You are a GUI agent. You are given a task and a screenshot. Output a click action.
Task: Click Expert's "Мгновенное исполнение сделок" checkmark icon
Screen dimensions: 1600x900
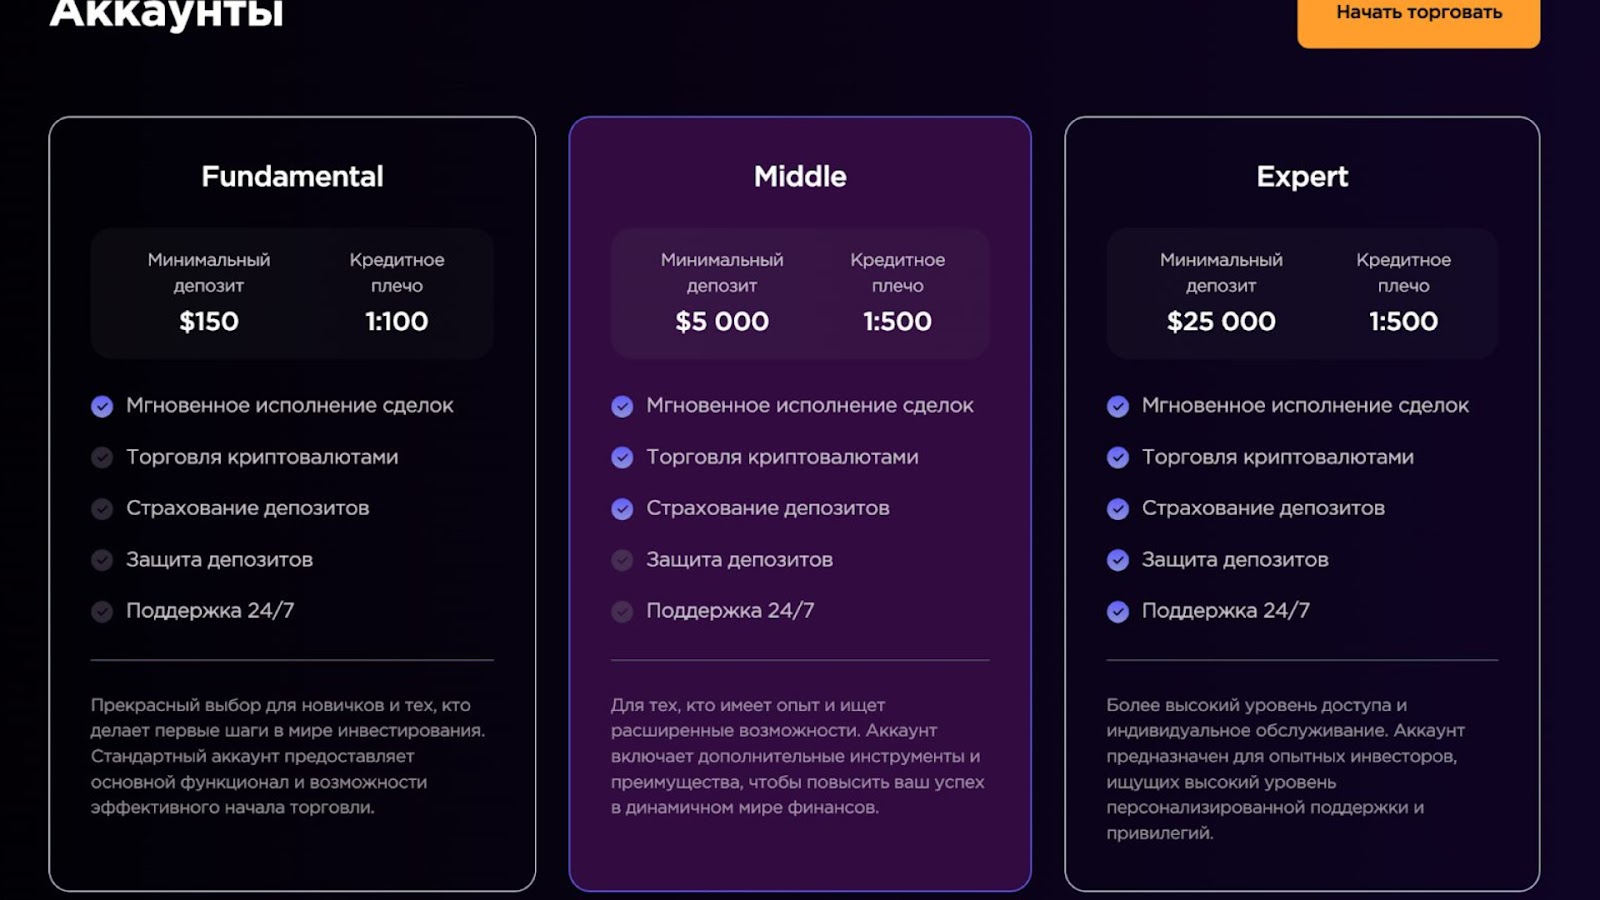(x=1118, y=406)
